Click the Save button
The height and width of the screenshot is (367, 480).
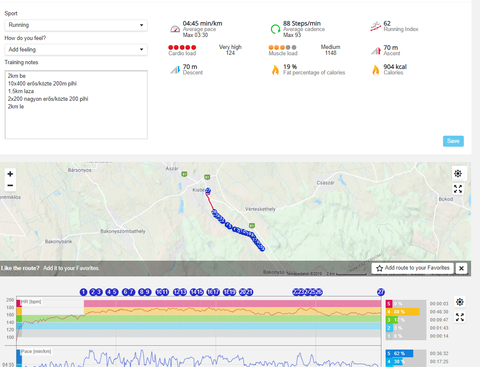click(453, 141)
